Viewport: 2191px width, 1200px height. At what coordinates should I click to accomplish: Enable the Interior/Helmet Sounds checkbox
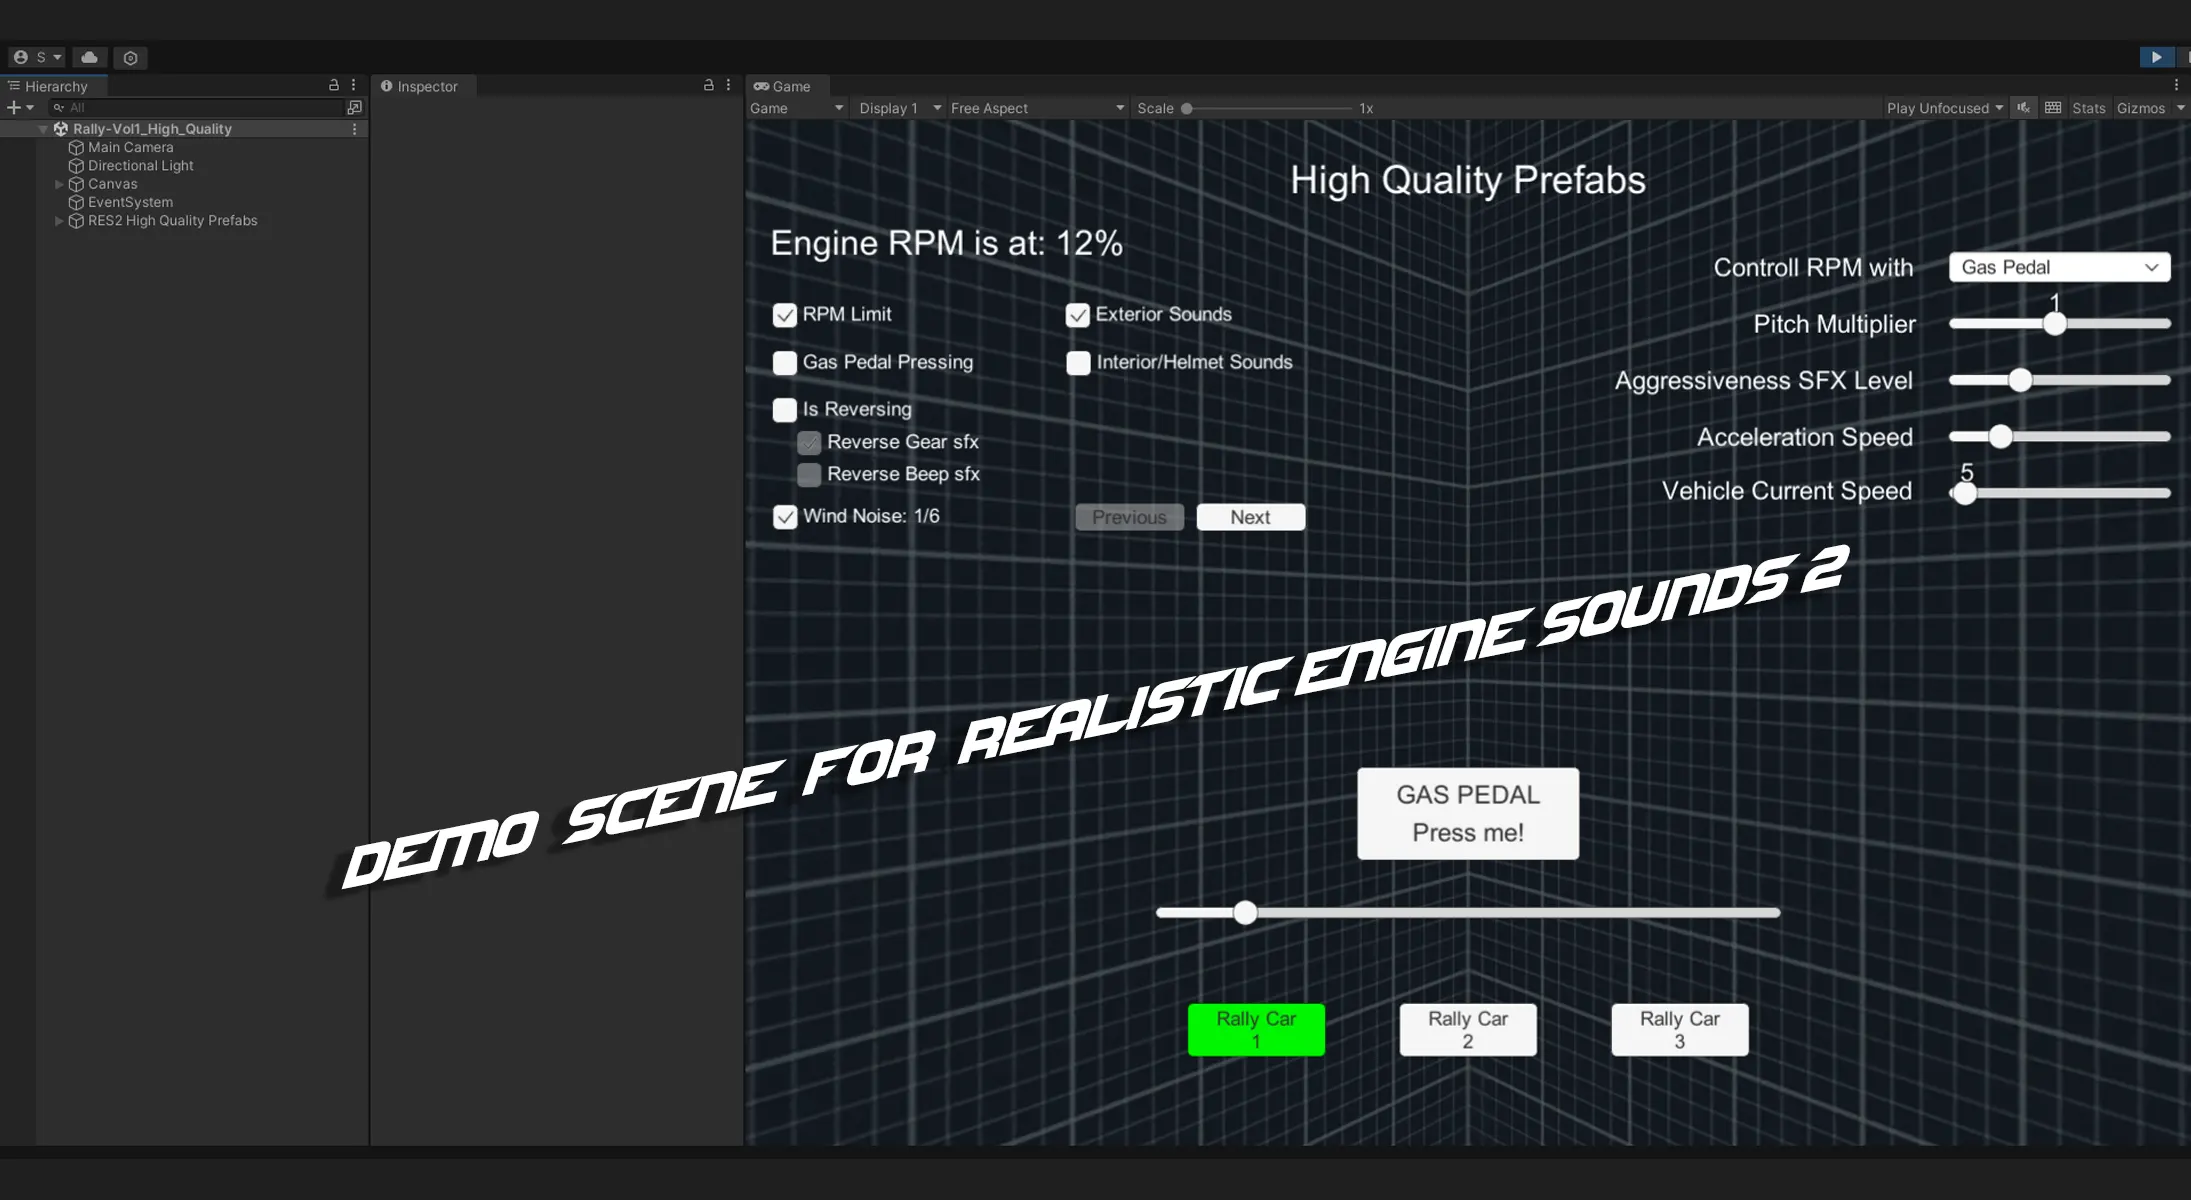click(1078, 363)
